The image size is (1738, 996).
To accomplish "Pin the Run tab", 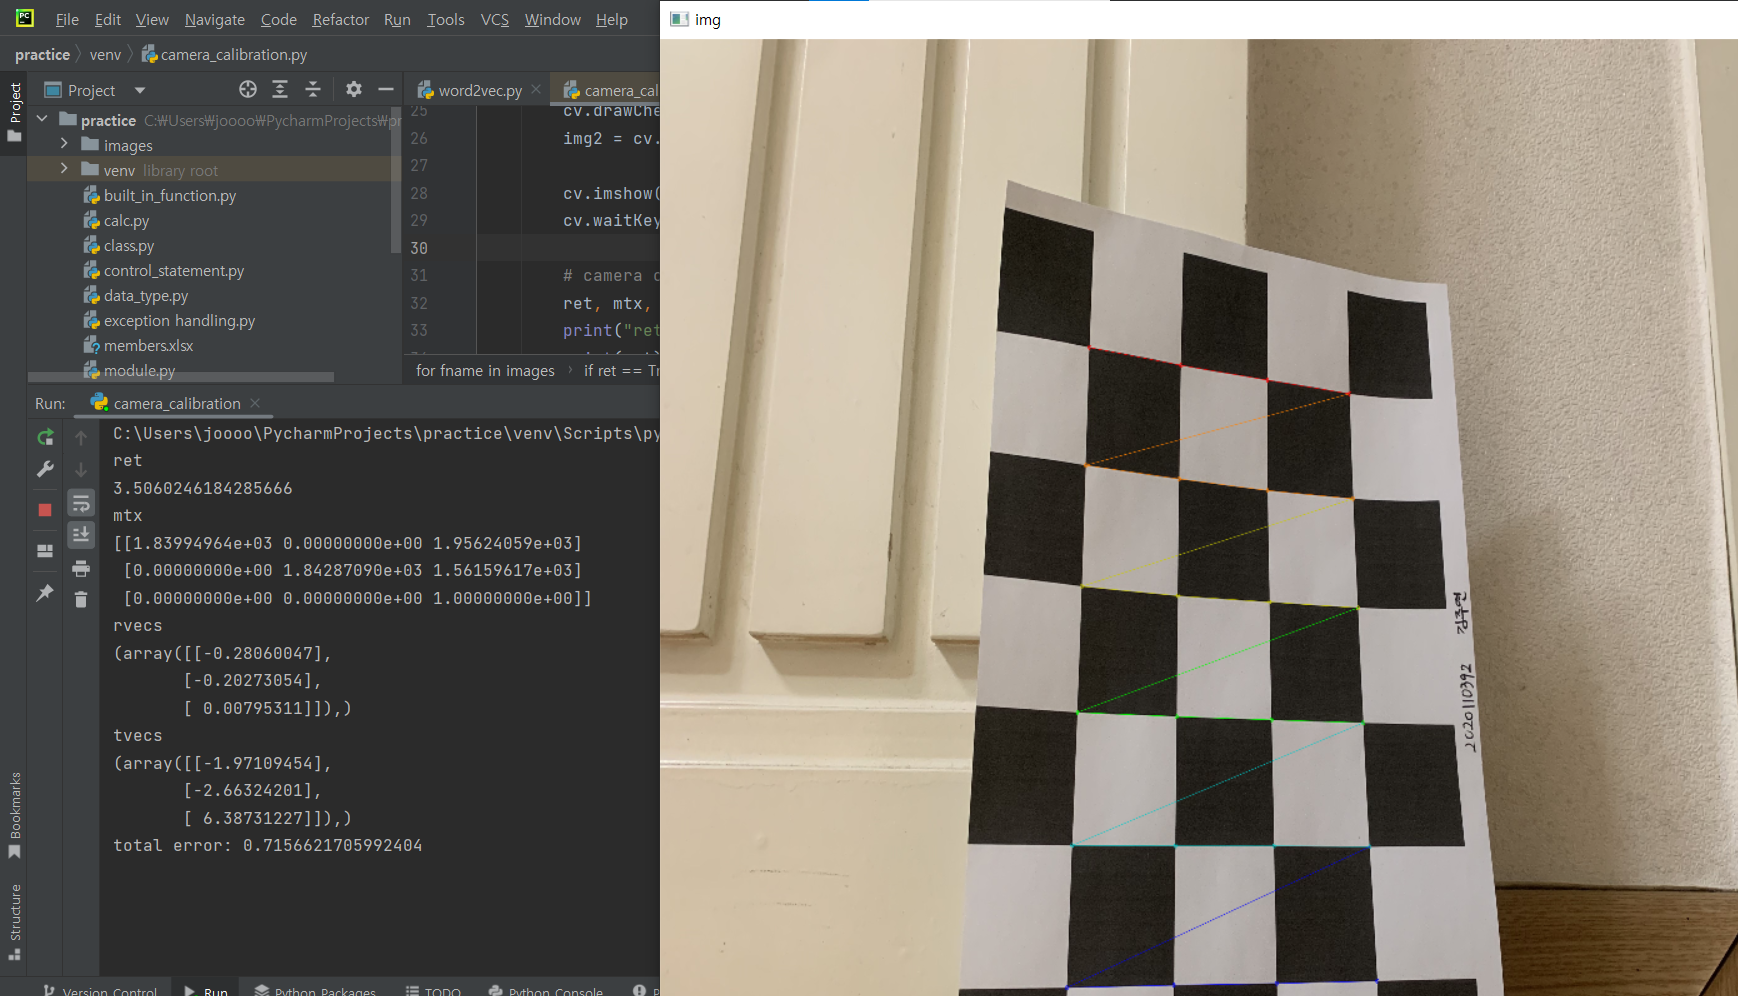I will [x=44, y=592].
